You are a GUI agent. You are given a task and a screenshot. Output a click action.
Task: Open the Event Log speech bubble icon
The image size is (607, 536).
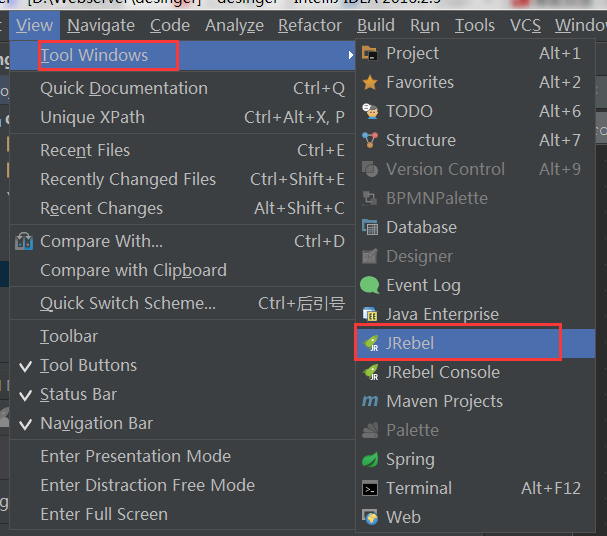[x=370, y=285]
